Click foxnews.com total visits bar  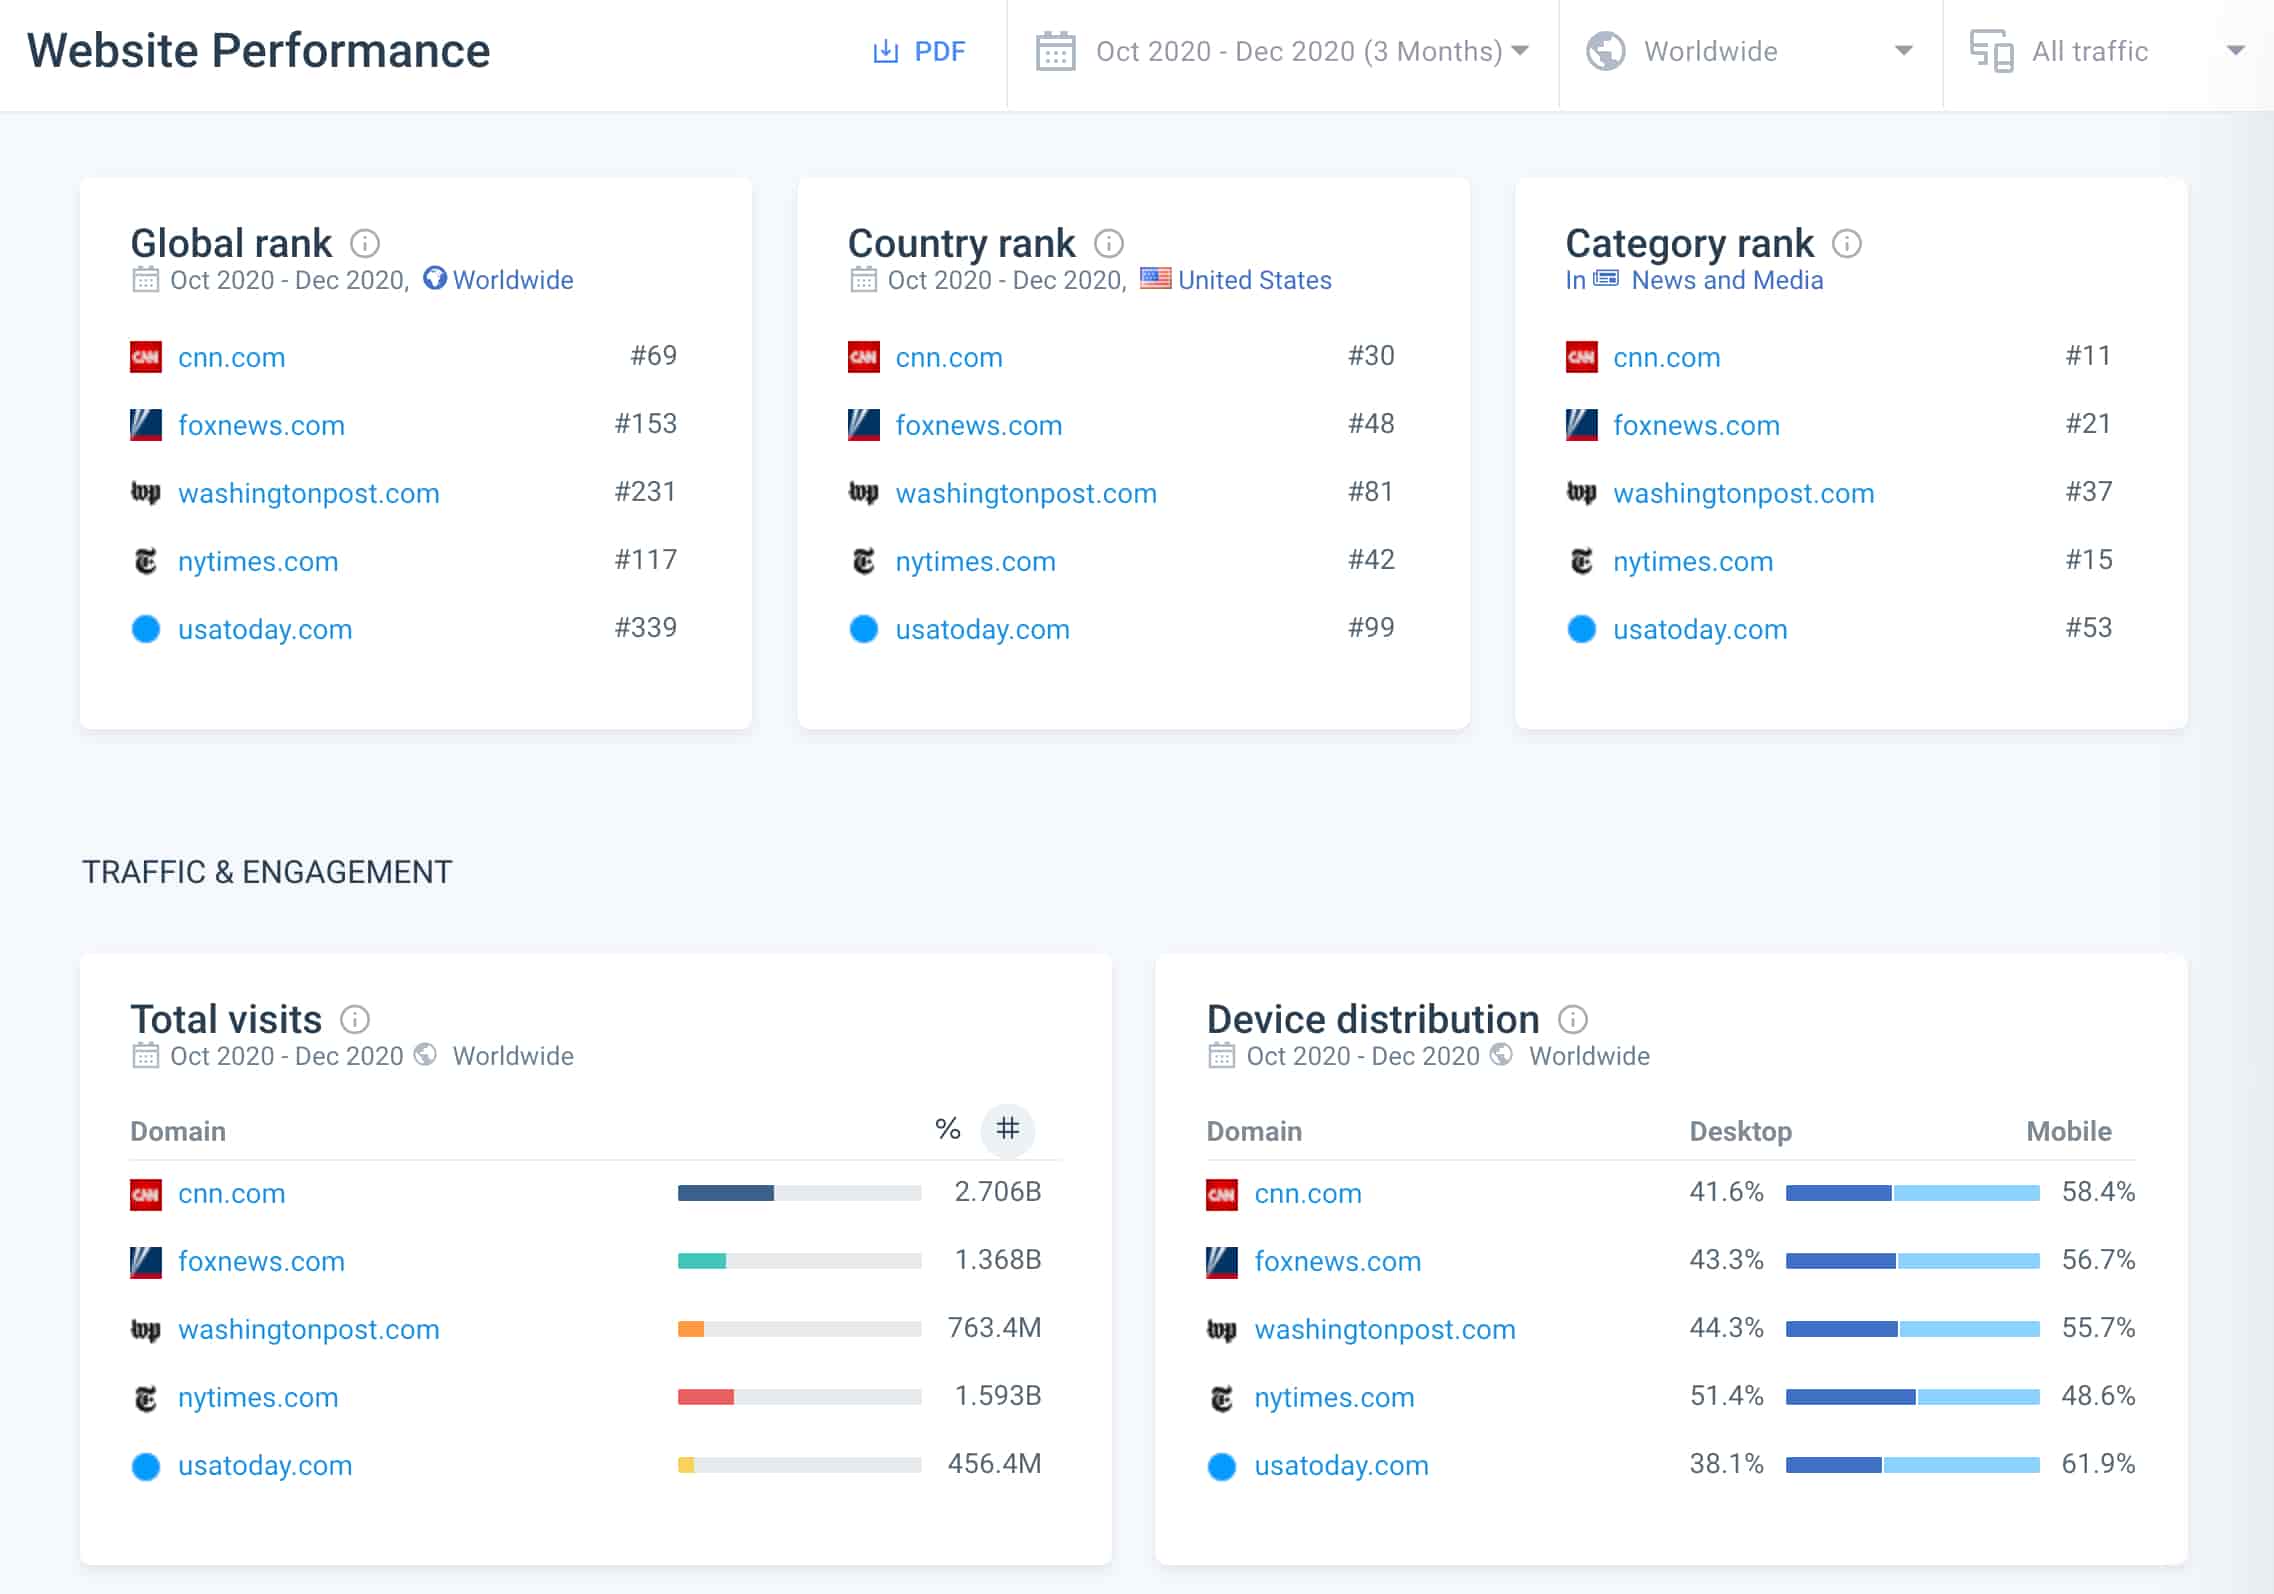(x=799, y=1260)
